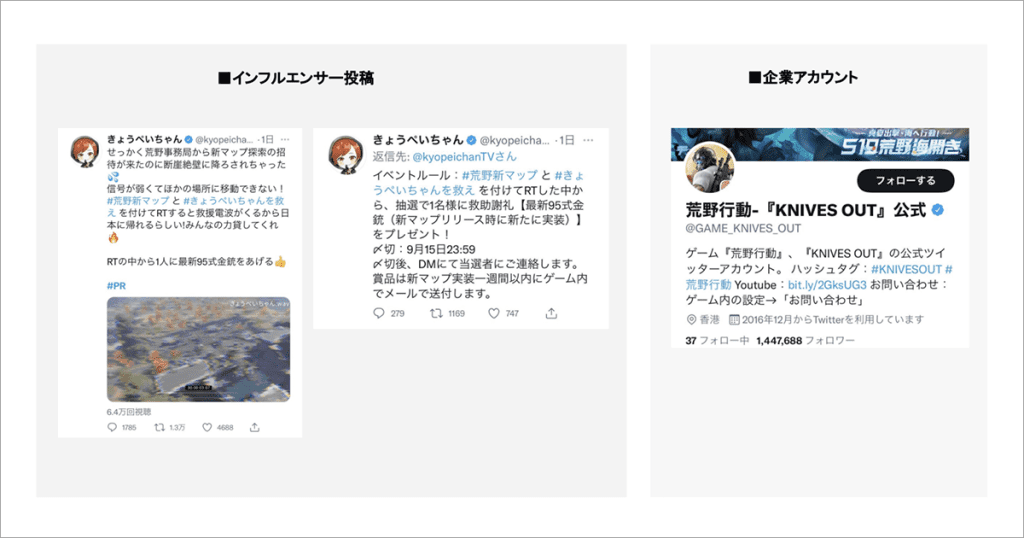View the 1,447,688 フォロワー list
The height and width of the screenshot is (538, 1024).
(805, 341)
